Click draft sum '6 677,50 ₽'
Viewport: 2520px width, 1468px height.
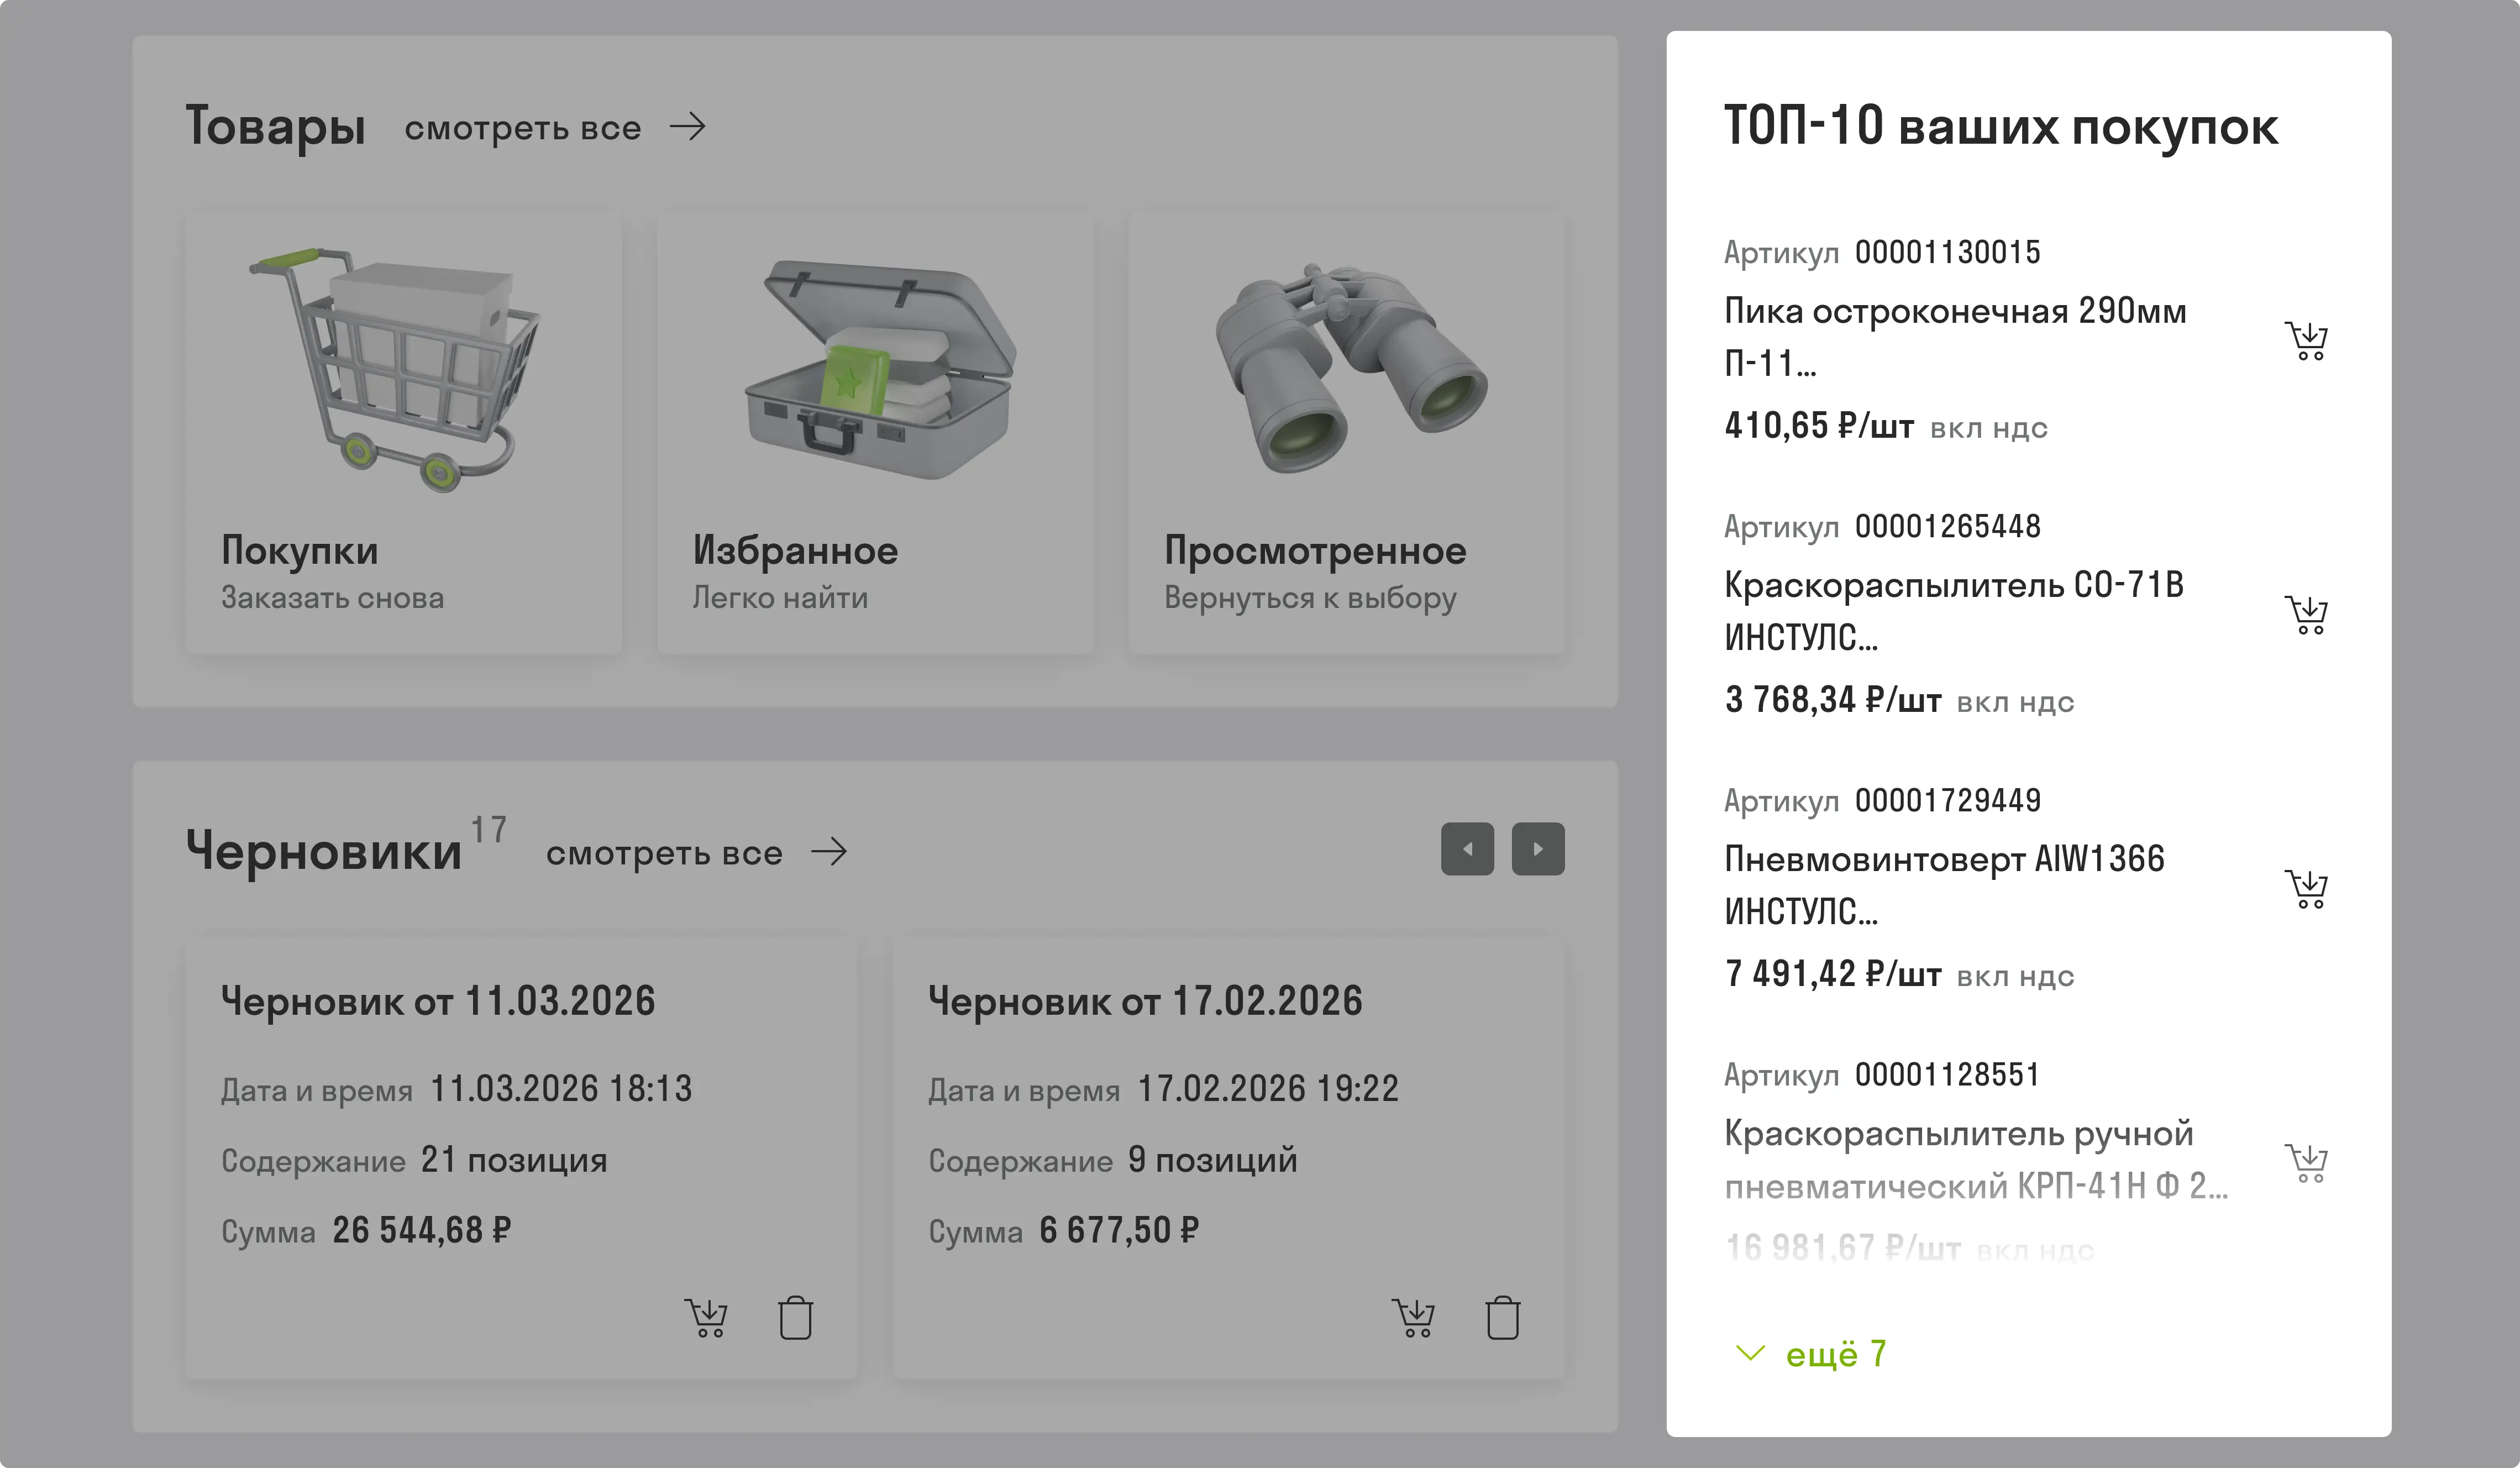[1119, 1230]
